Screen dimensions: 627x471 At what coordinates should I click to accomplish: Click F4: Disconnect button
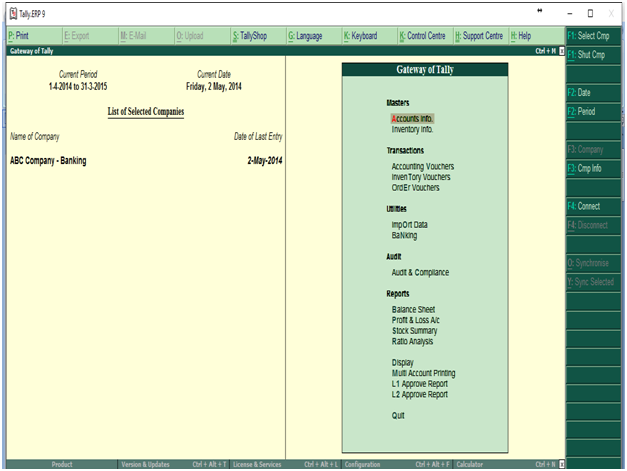click(x=593, y=225)
